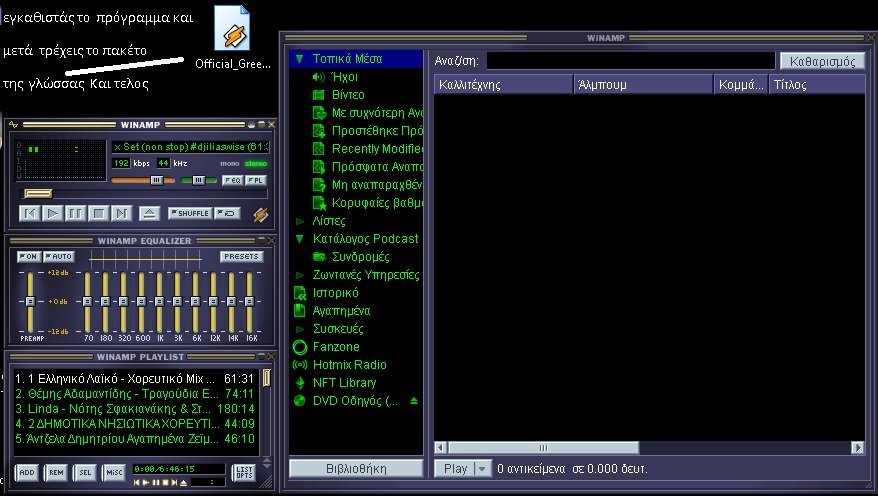The width and height of the screenshot is (878, 496).
Task: Expand the Λίστες tree node
Action: (x=300, y=221)
